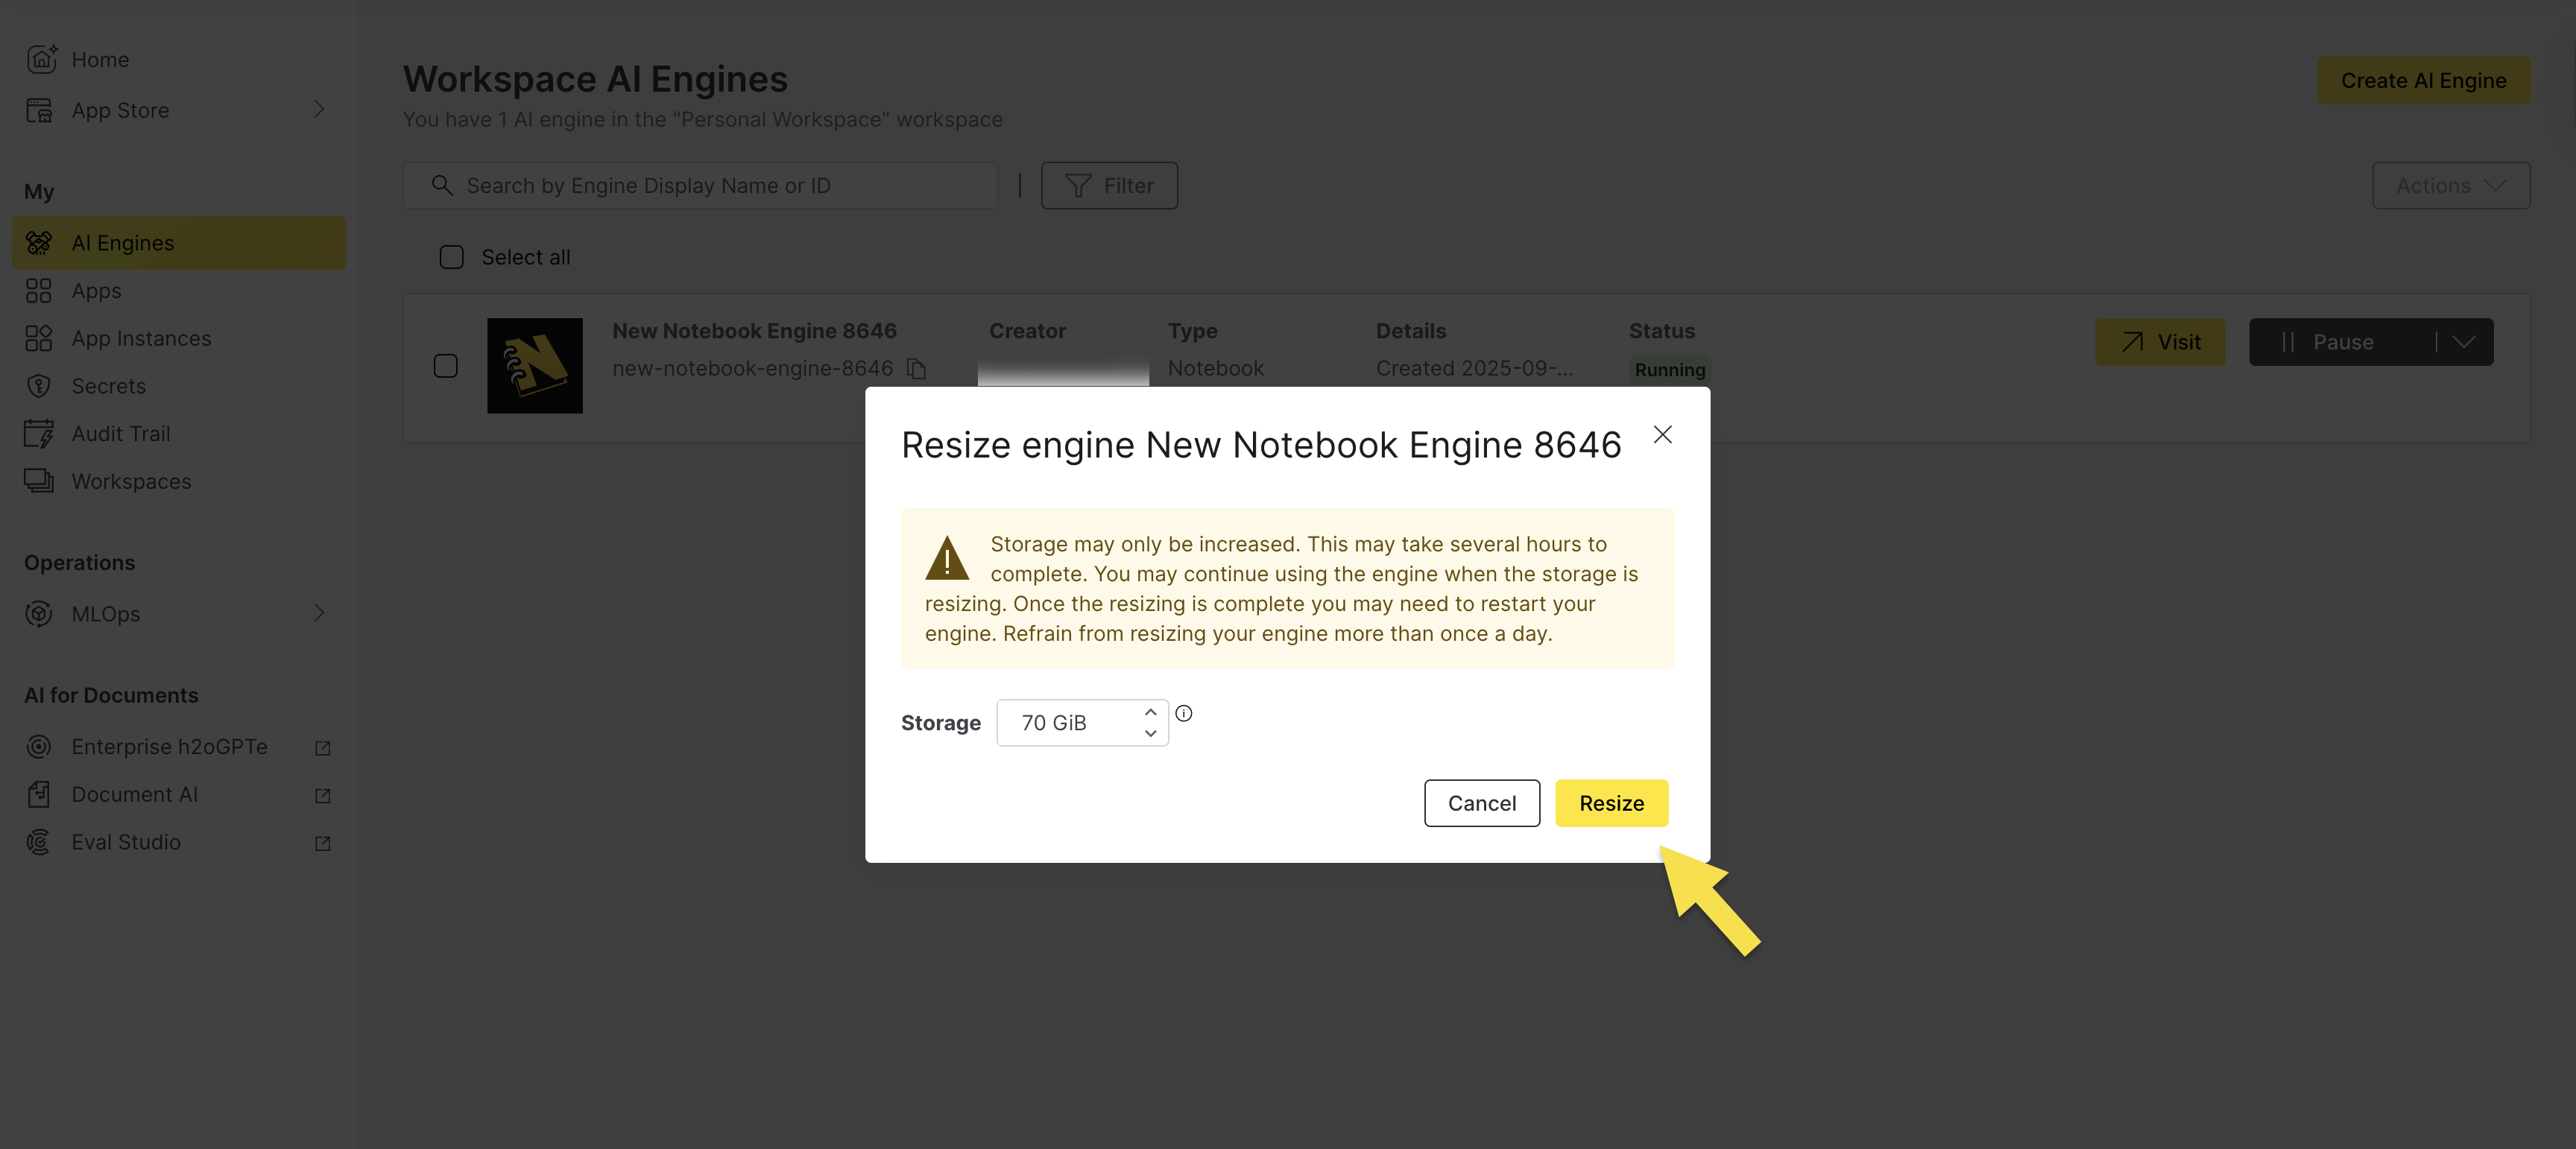Copy the new-notebook-engine-8646 ID icon

(x=916, y=369)
